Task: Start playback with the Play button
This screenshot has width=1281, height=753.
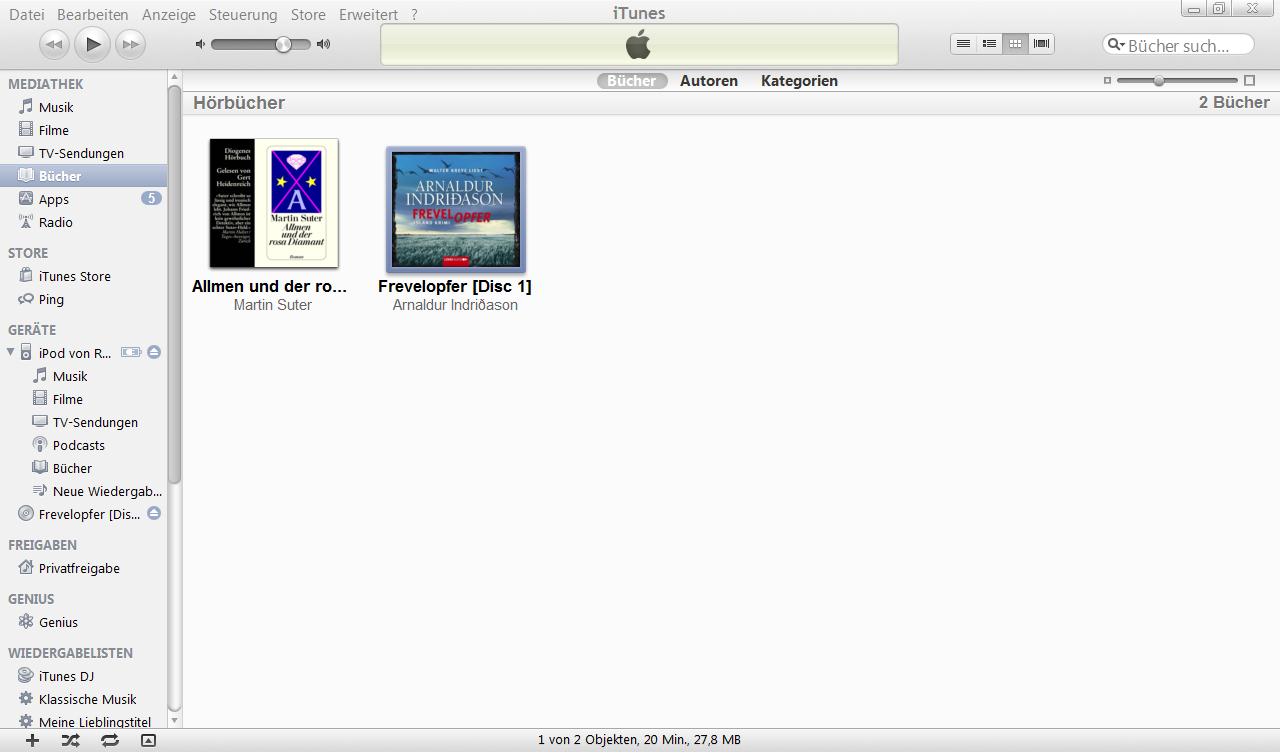Action: point(93,44)
